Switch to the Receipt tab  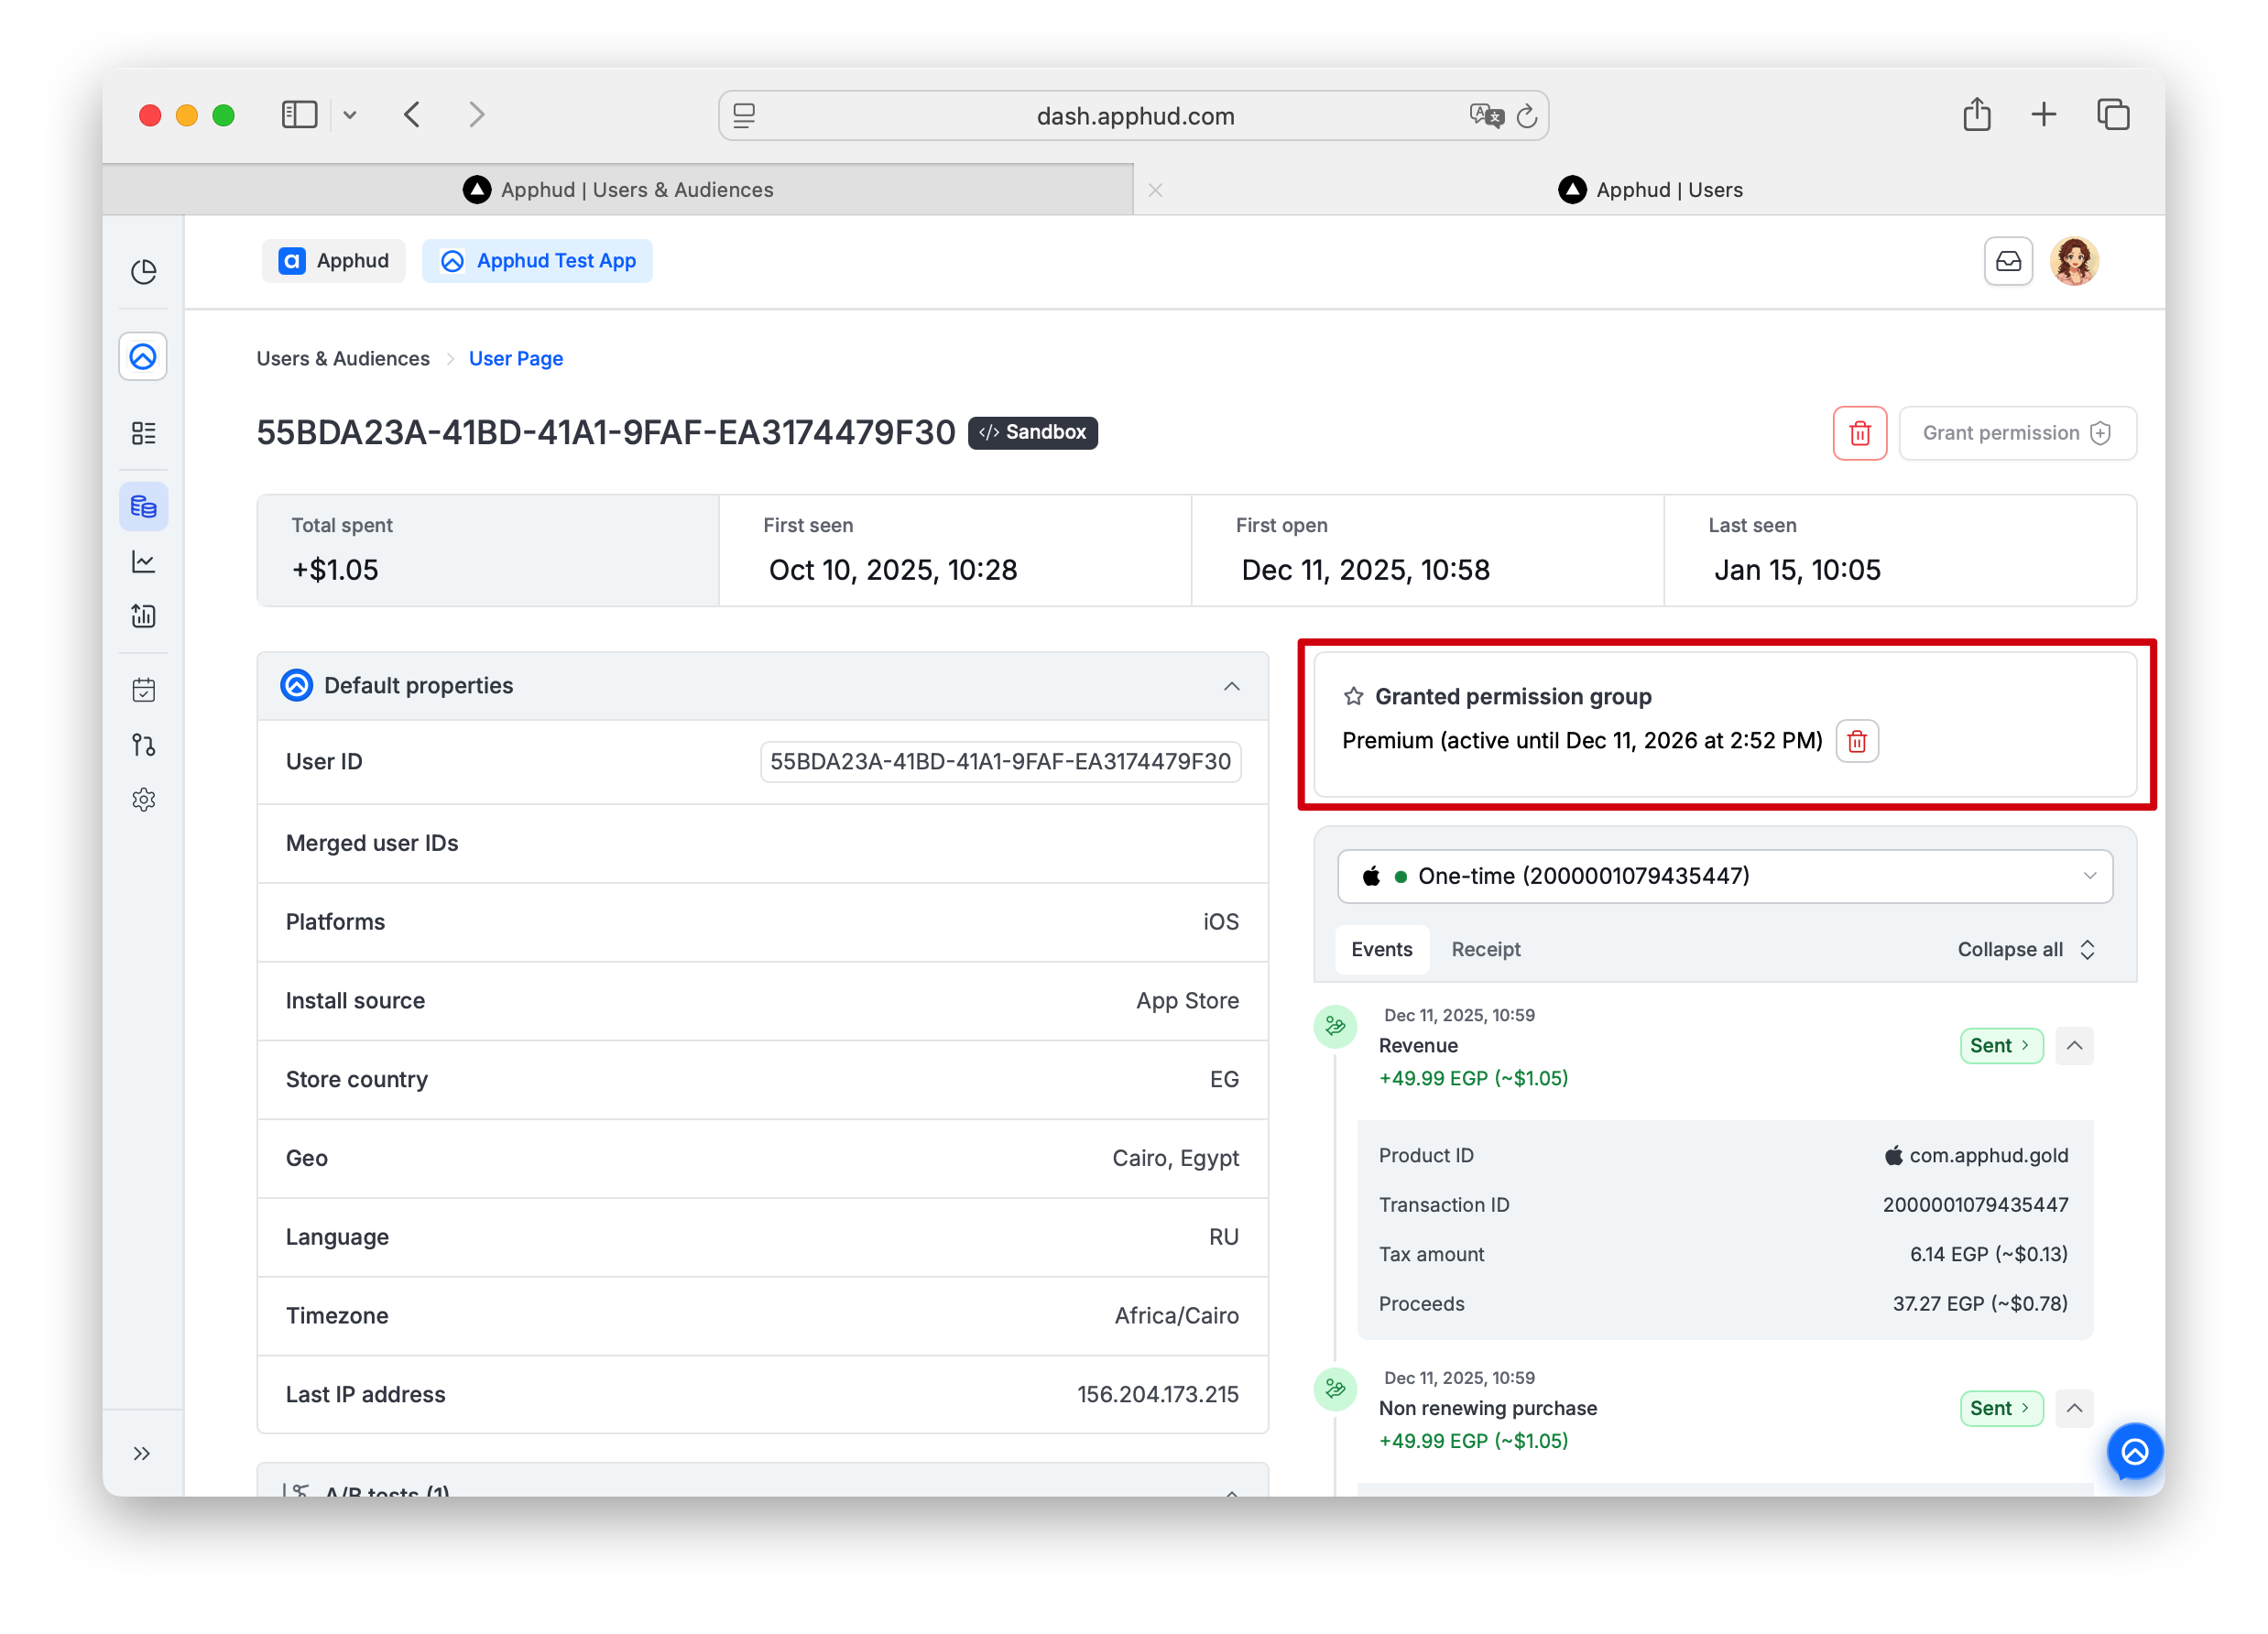pyautogui.click(x=1485, y=949)
